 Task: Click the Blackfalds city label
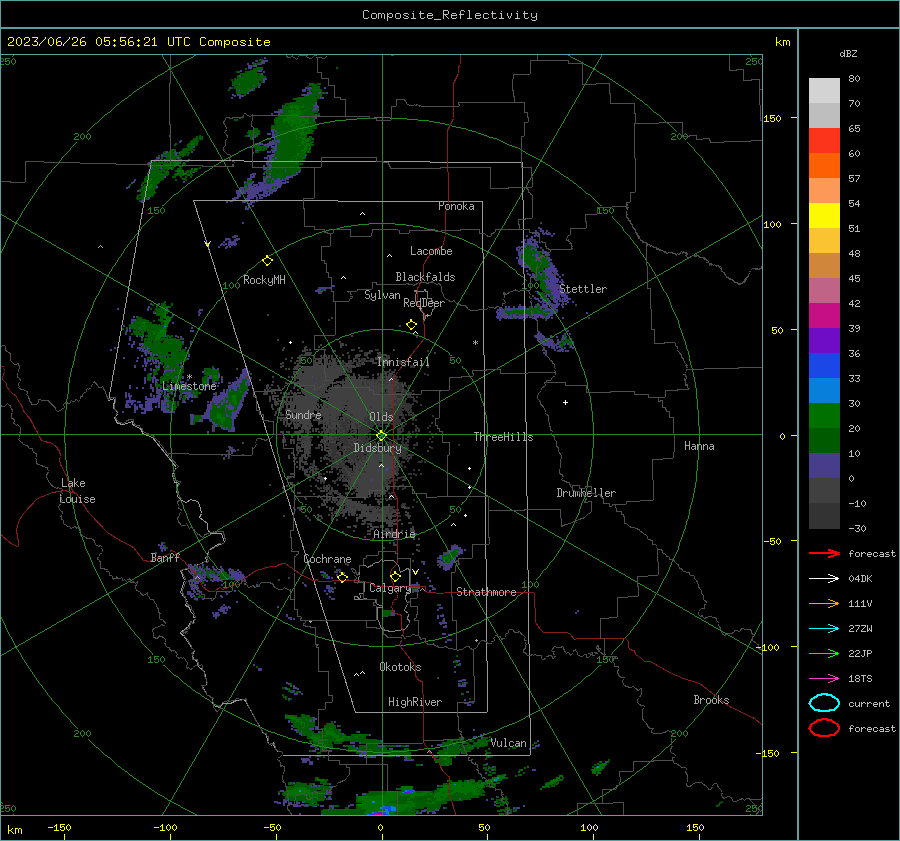click(x=425, y=277)
